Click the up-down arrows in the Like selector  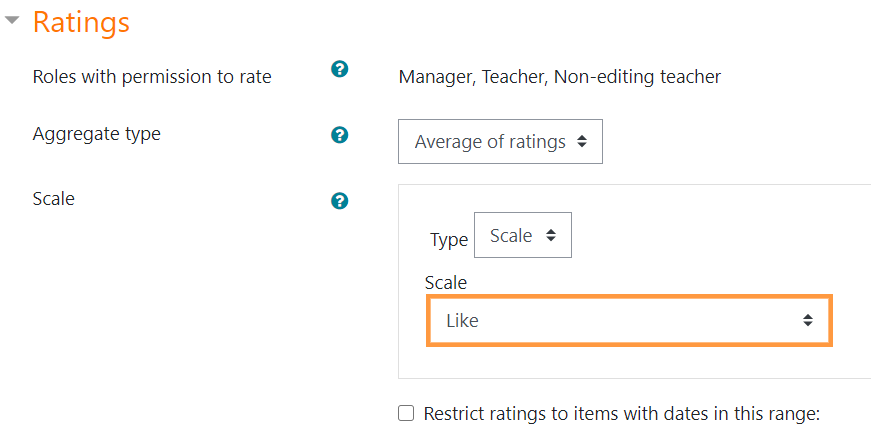tap(808, 320)
